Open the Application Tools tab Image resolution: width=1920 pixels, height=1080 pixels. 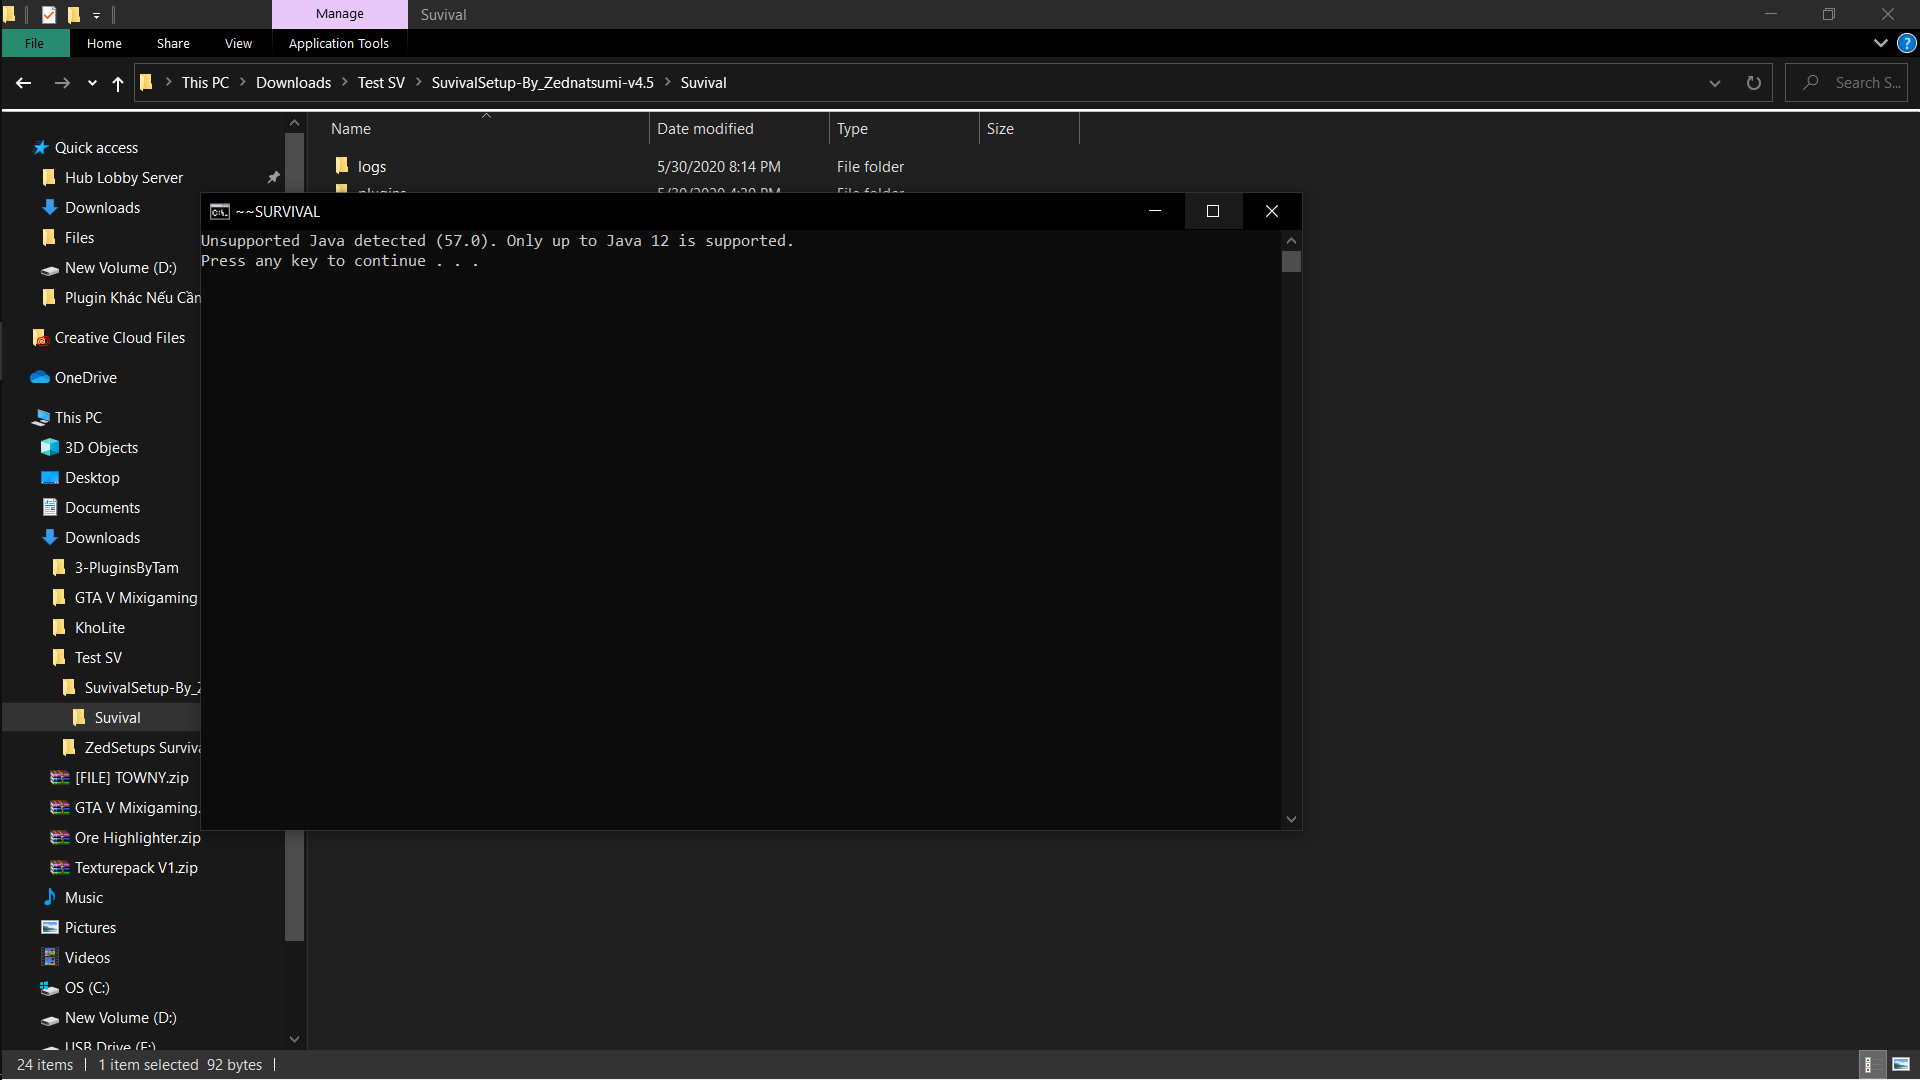[339, 43]
